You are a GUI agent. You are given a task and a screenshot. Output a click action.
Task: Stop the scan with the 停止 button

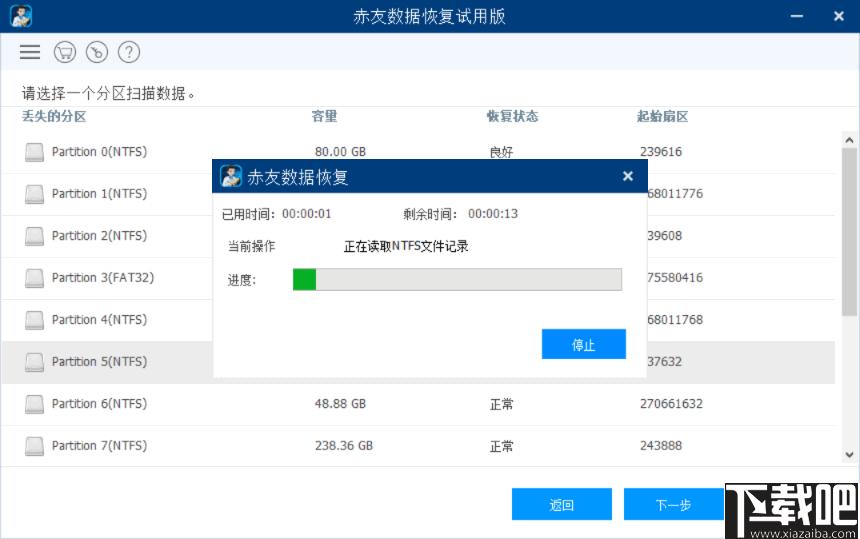pos(584,344)
